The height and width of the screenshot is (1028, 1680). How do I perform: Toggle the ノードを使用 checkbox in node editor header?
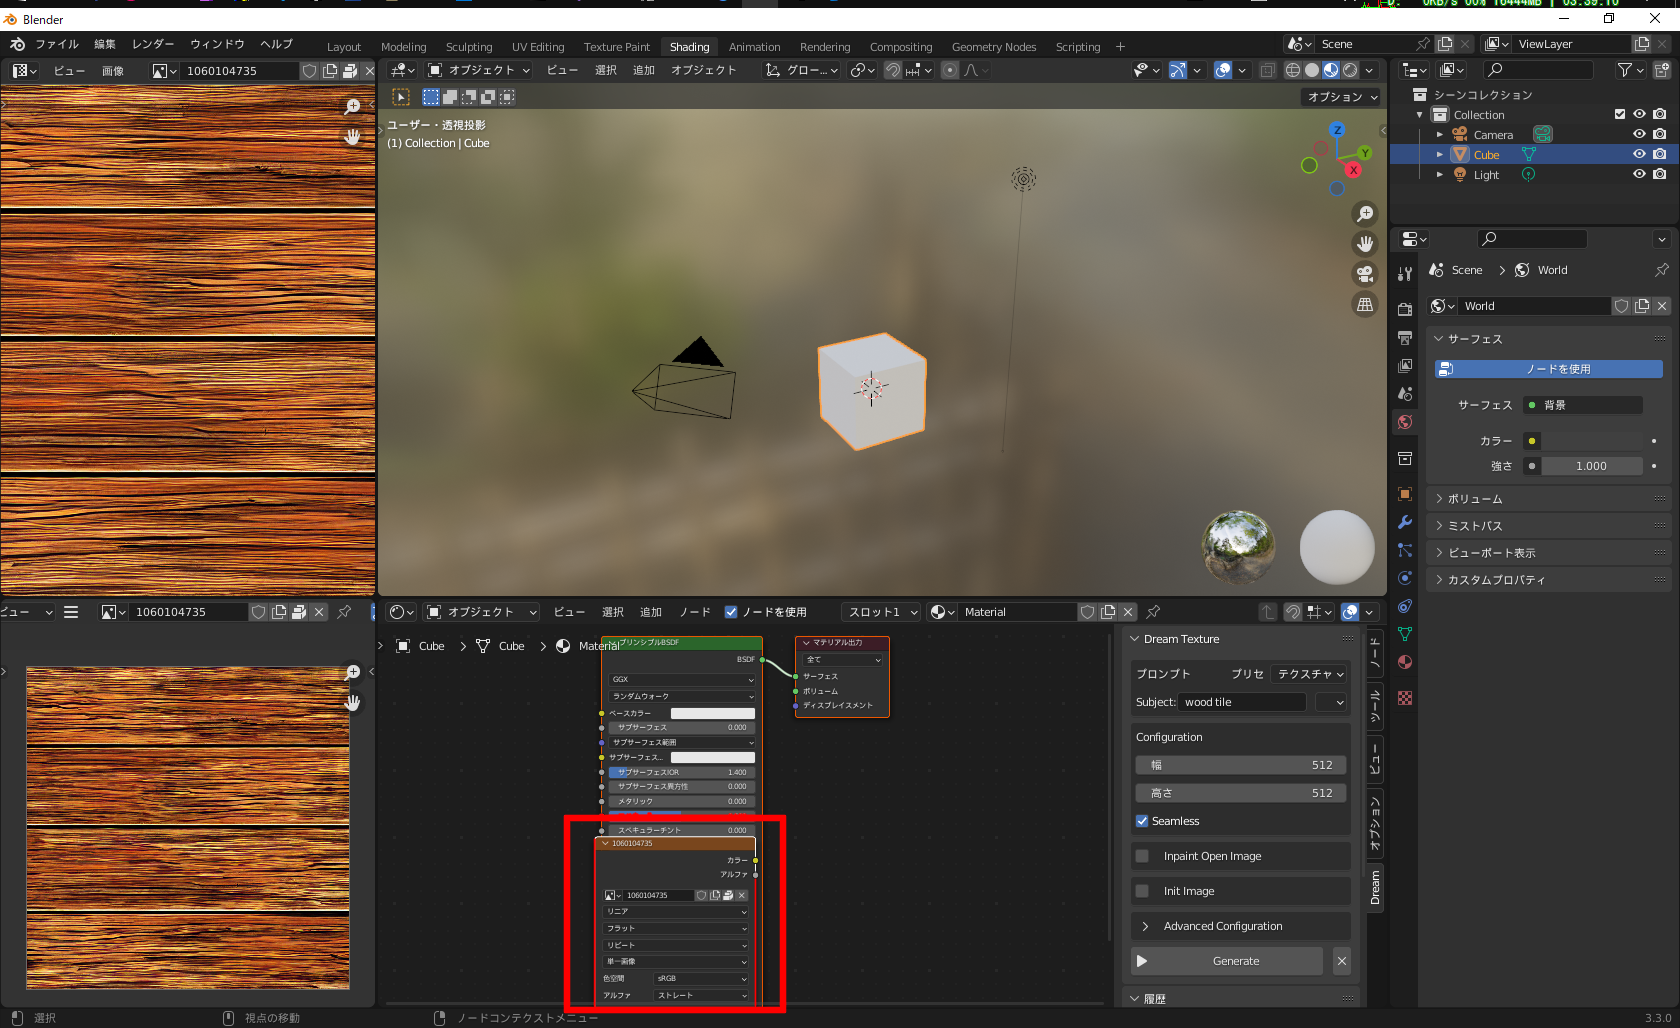[x=731, y=612]
